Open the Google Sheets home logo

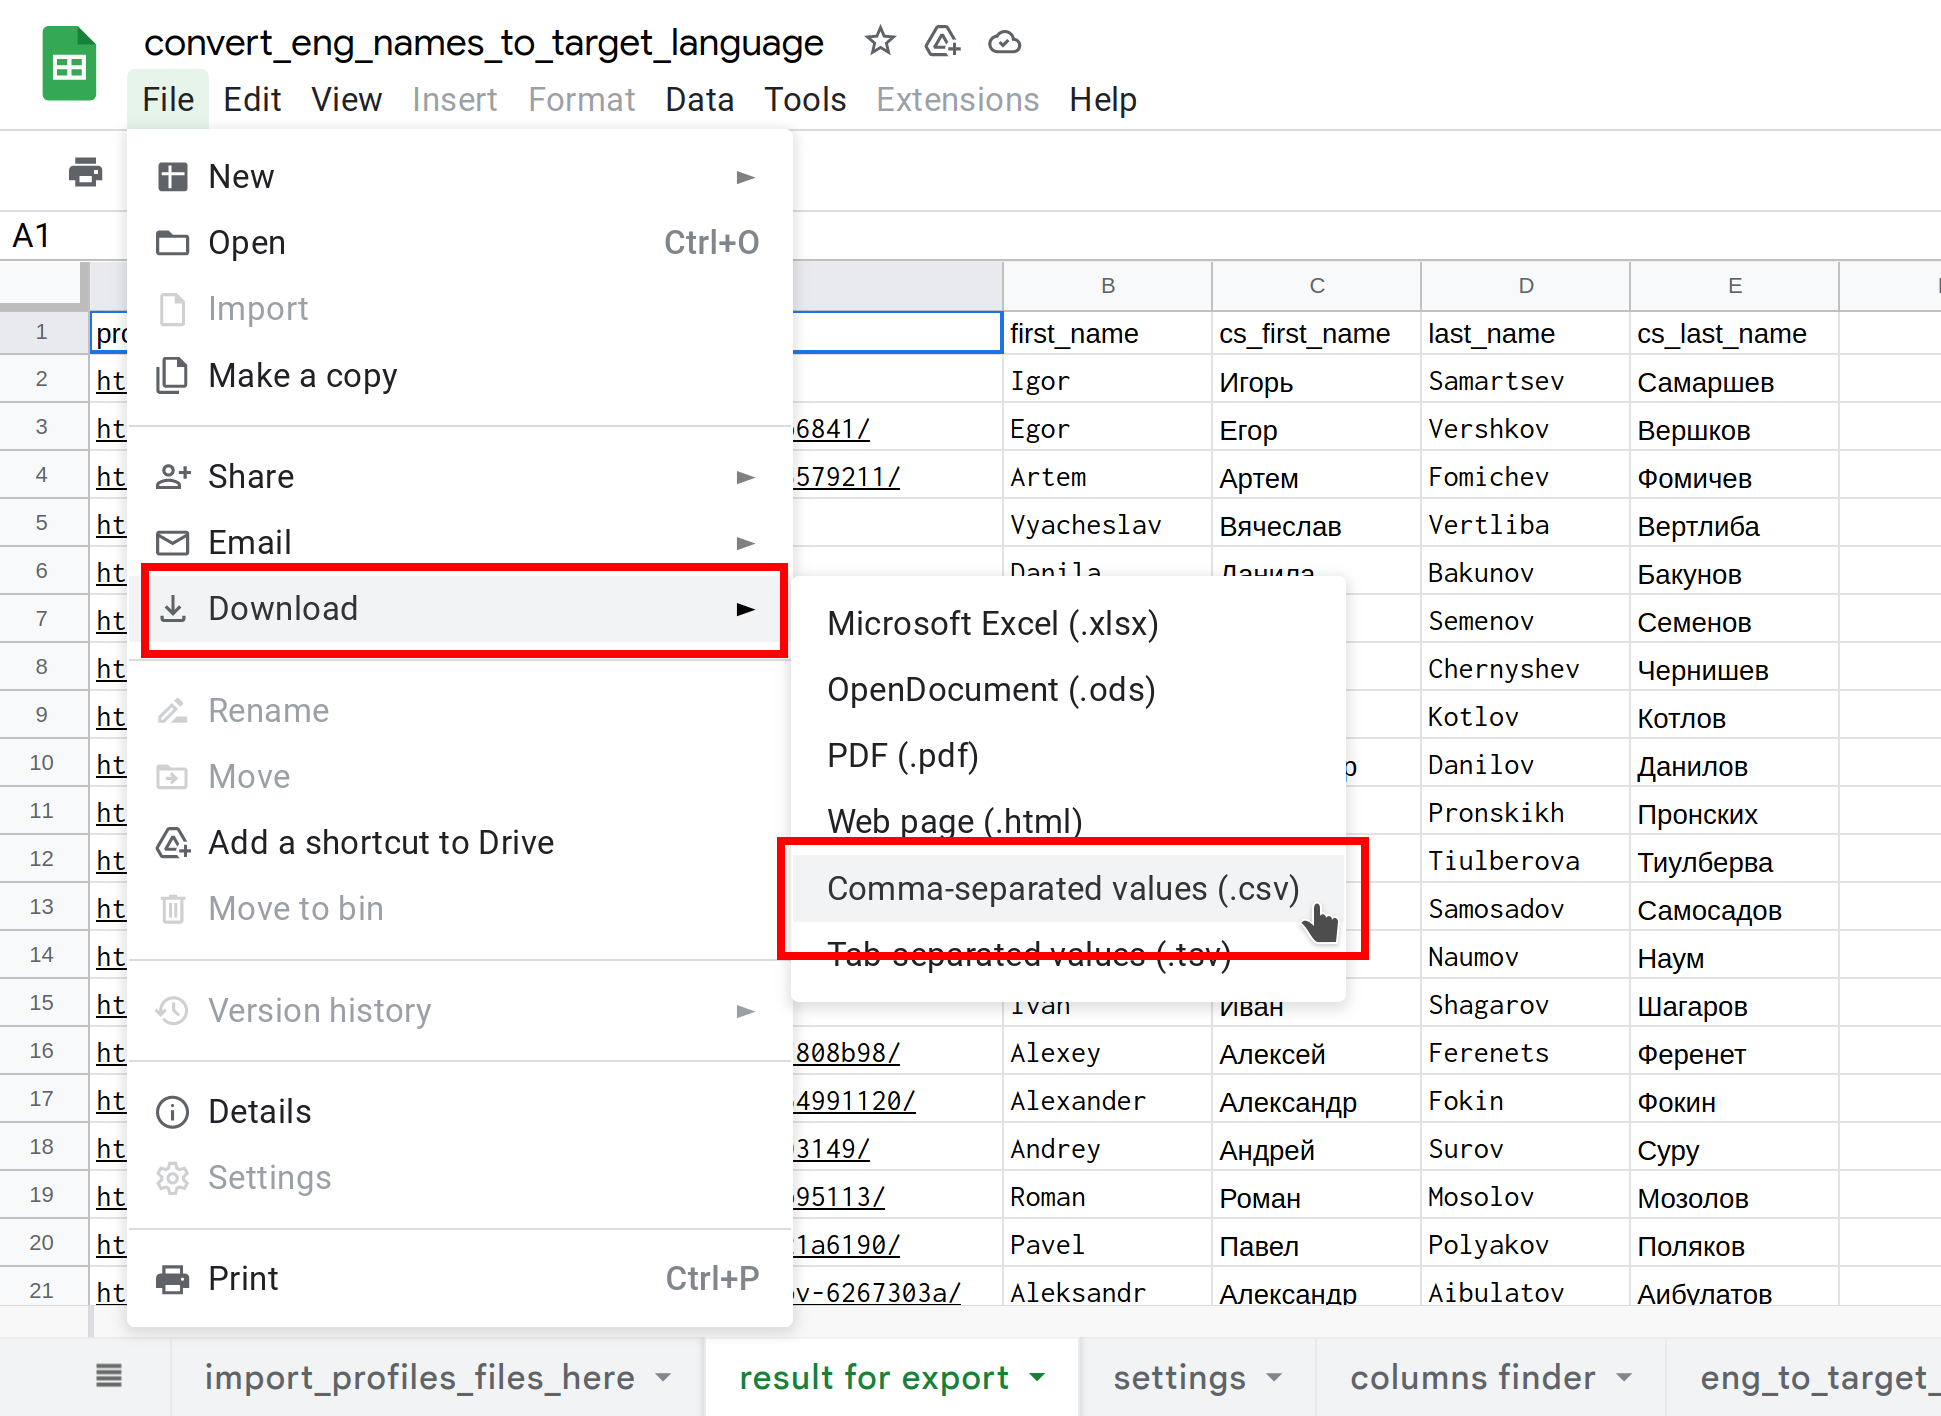pyautogui.click(x=69, y=66)
